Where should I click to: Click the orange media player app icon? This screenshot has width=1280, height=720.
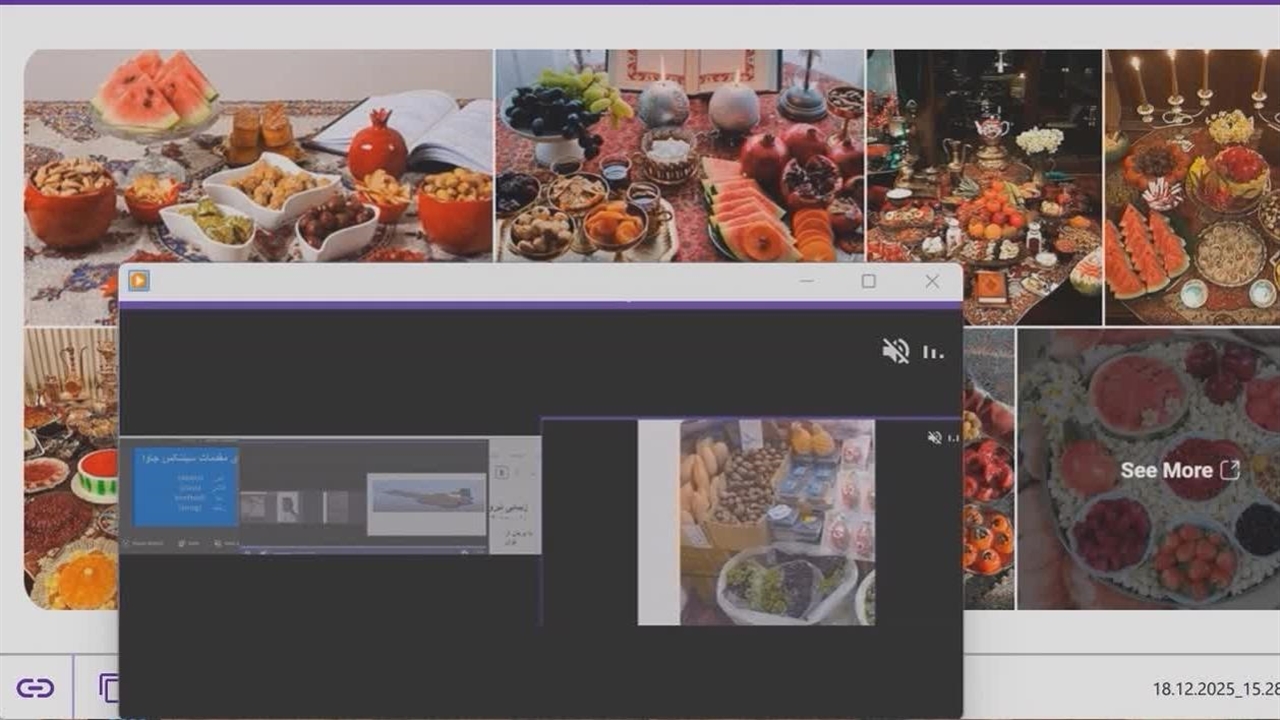pos(139,281)
